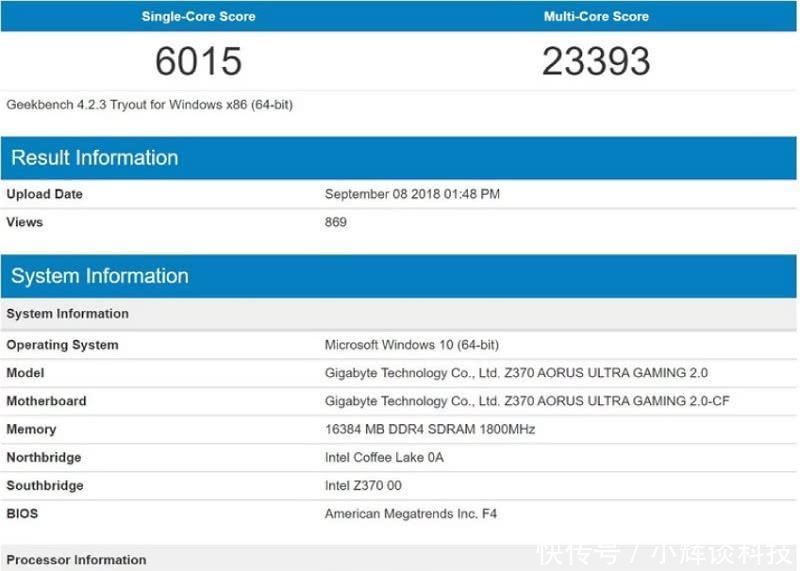Image resolution: width=800 pixels, height=571 pixels.
Task: Click the Operating System row label
Action: [62, 345]
